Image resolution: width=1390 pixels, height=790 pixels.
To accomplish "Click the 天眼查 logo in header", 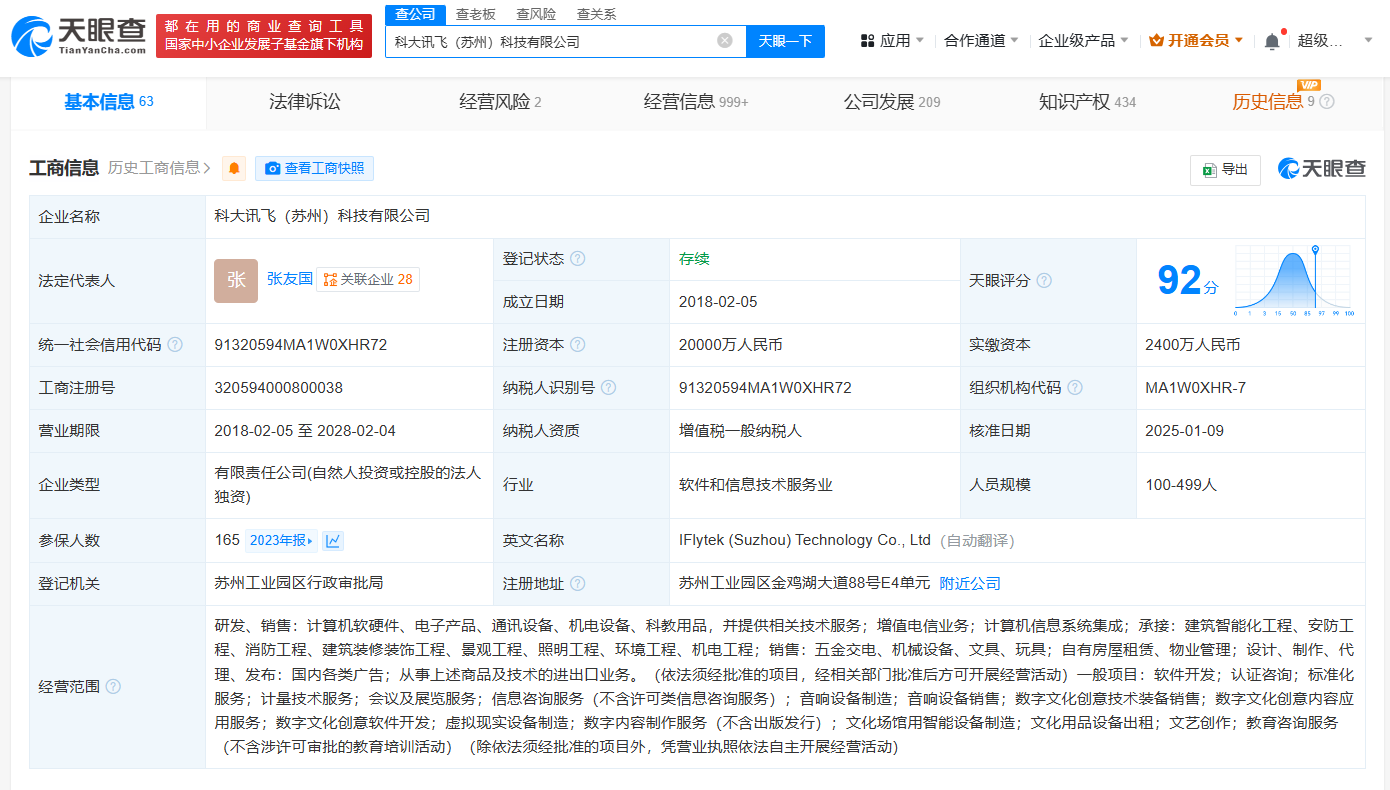I will click(80, 35).
